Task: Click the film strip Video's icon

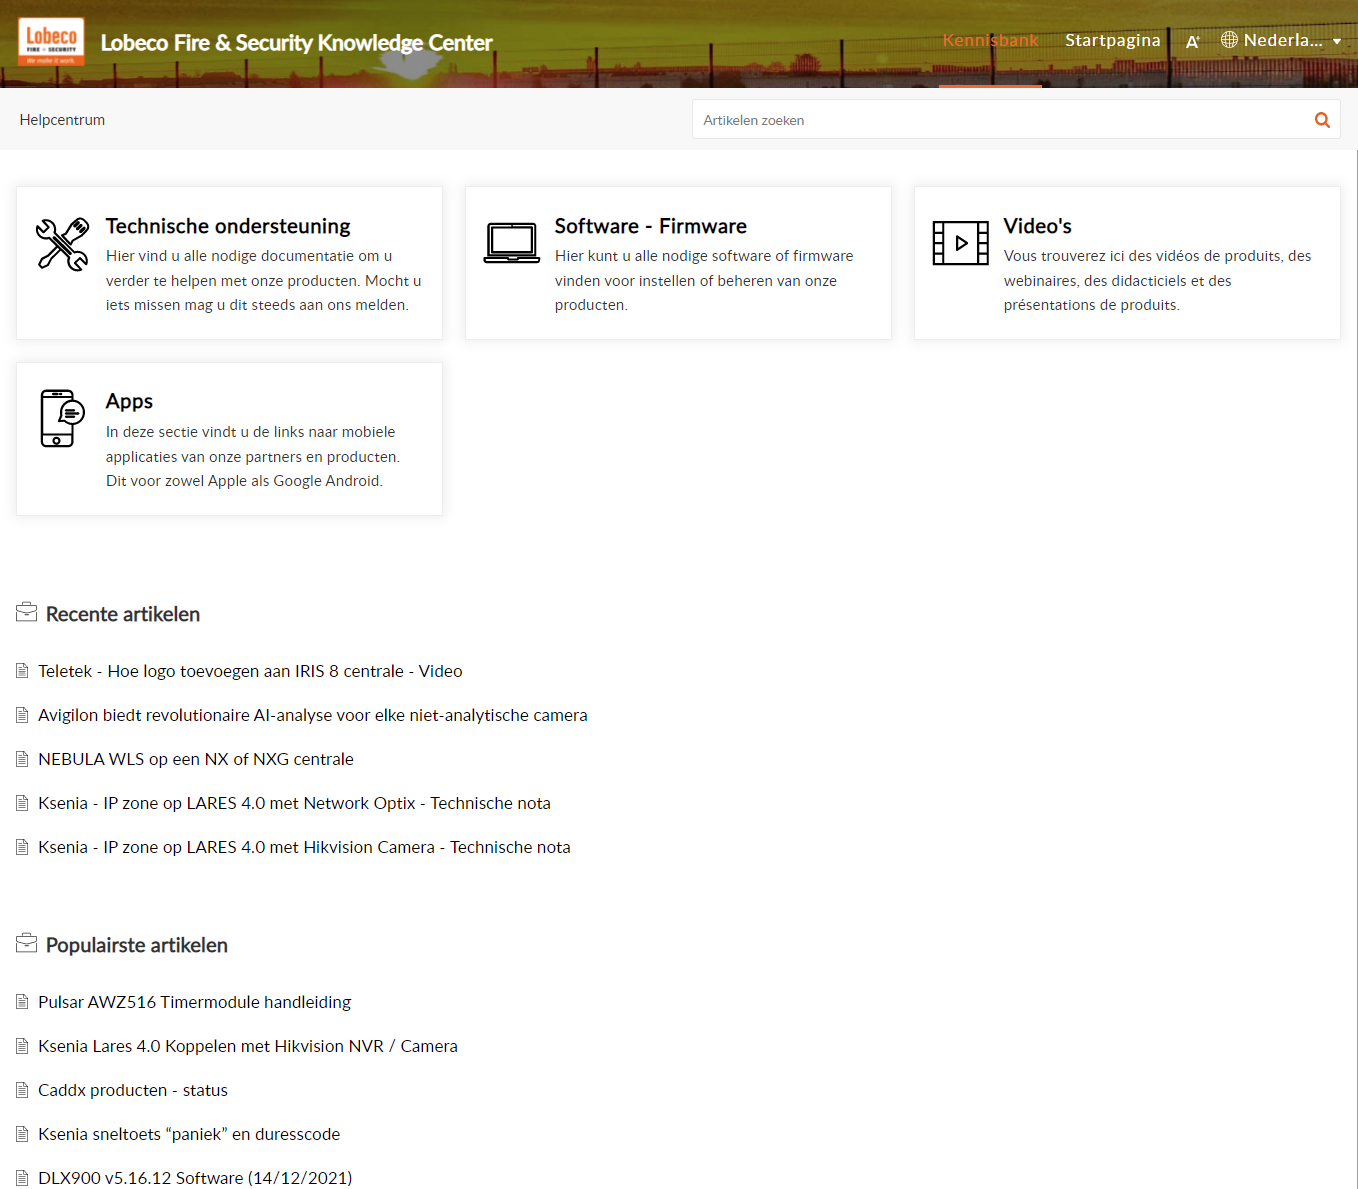Action: pos(961,243)
